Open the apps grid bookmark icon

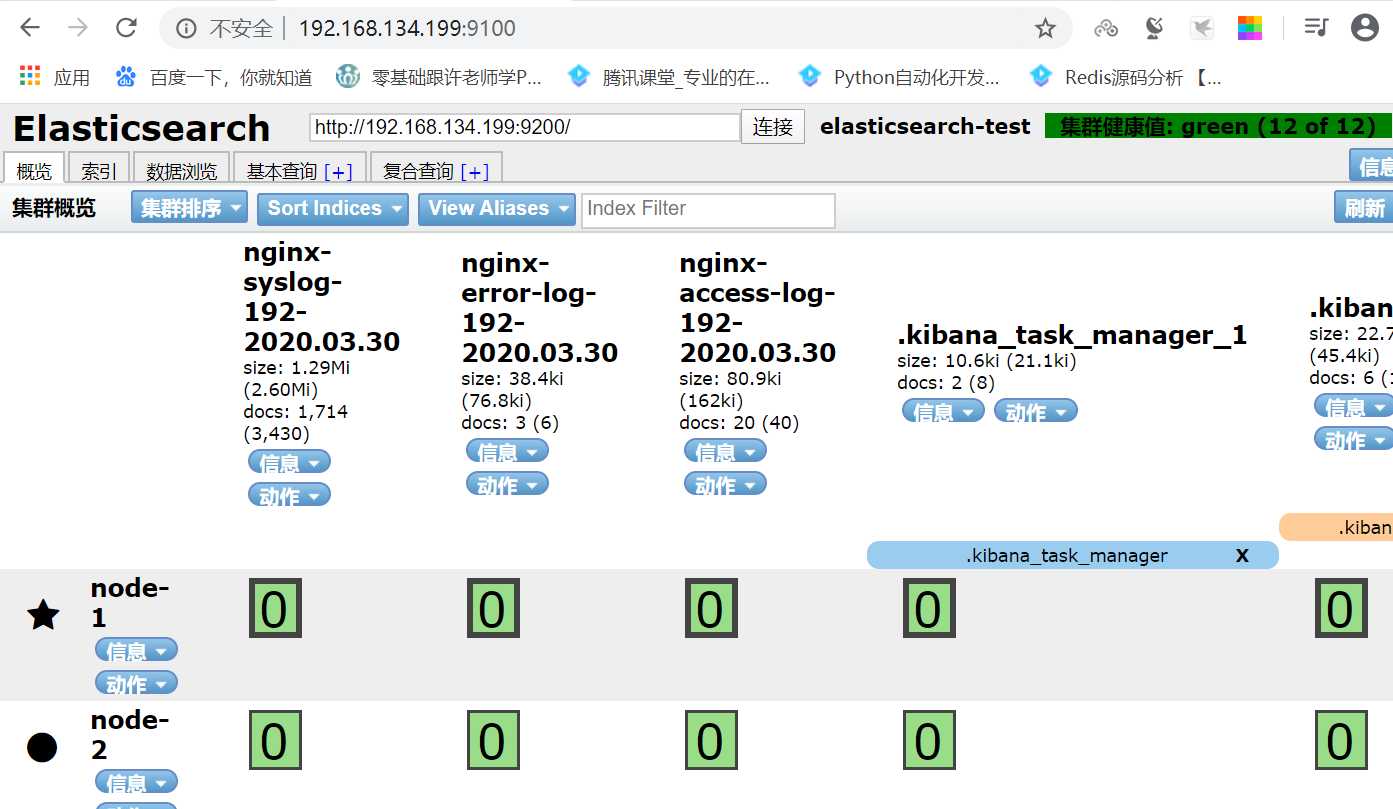tap(30, 76)
